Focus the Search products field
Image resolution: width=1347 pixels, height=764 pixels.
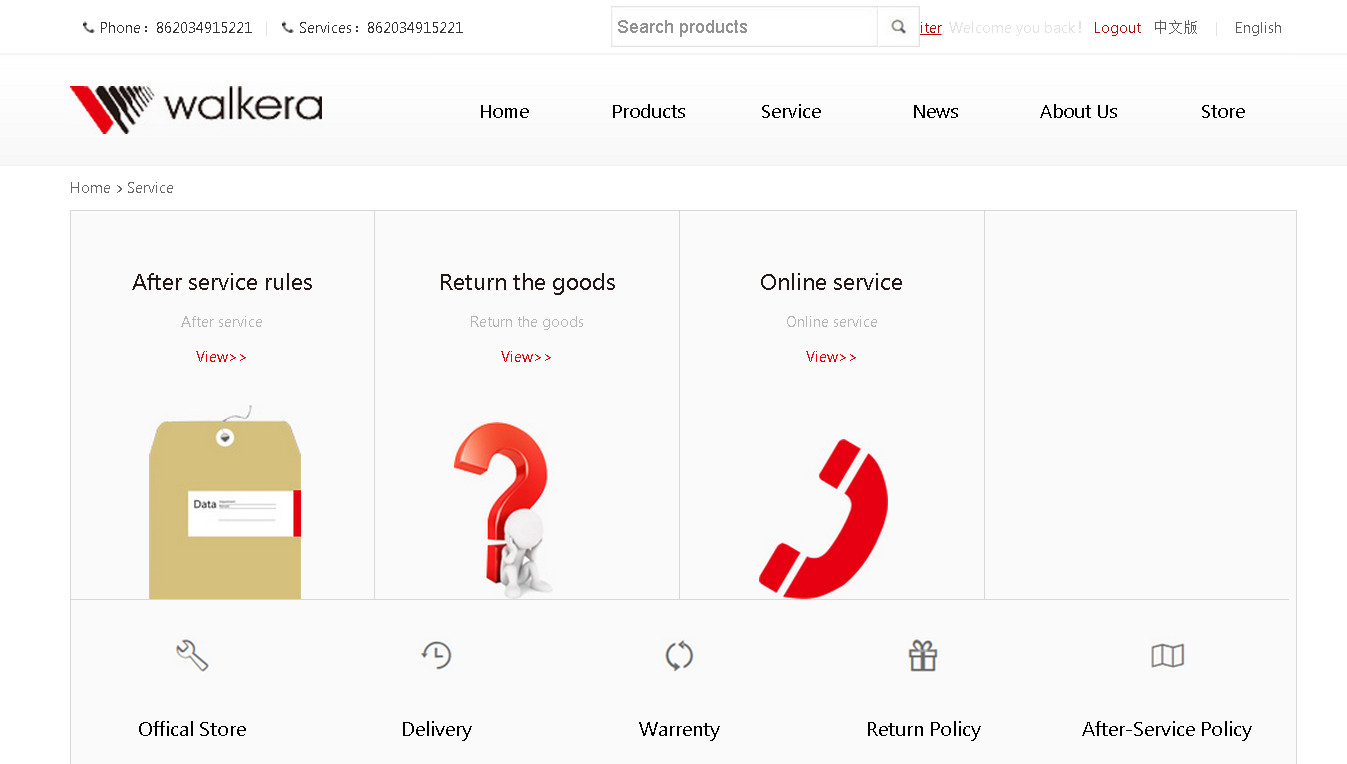tap(744, 27)
